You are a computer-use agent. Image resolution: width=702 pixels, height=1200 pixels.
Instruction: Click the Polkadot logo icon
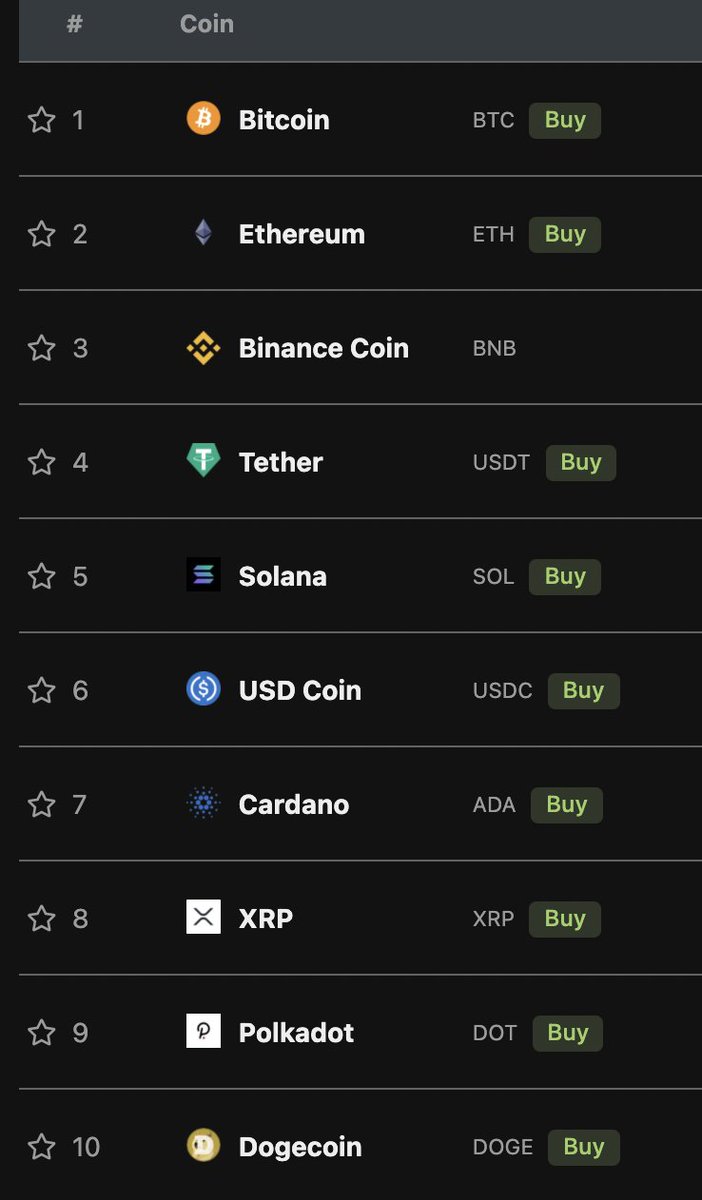click(203, 1031)
